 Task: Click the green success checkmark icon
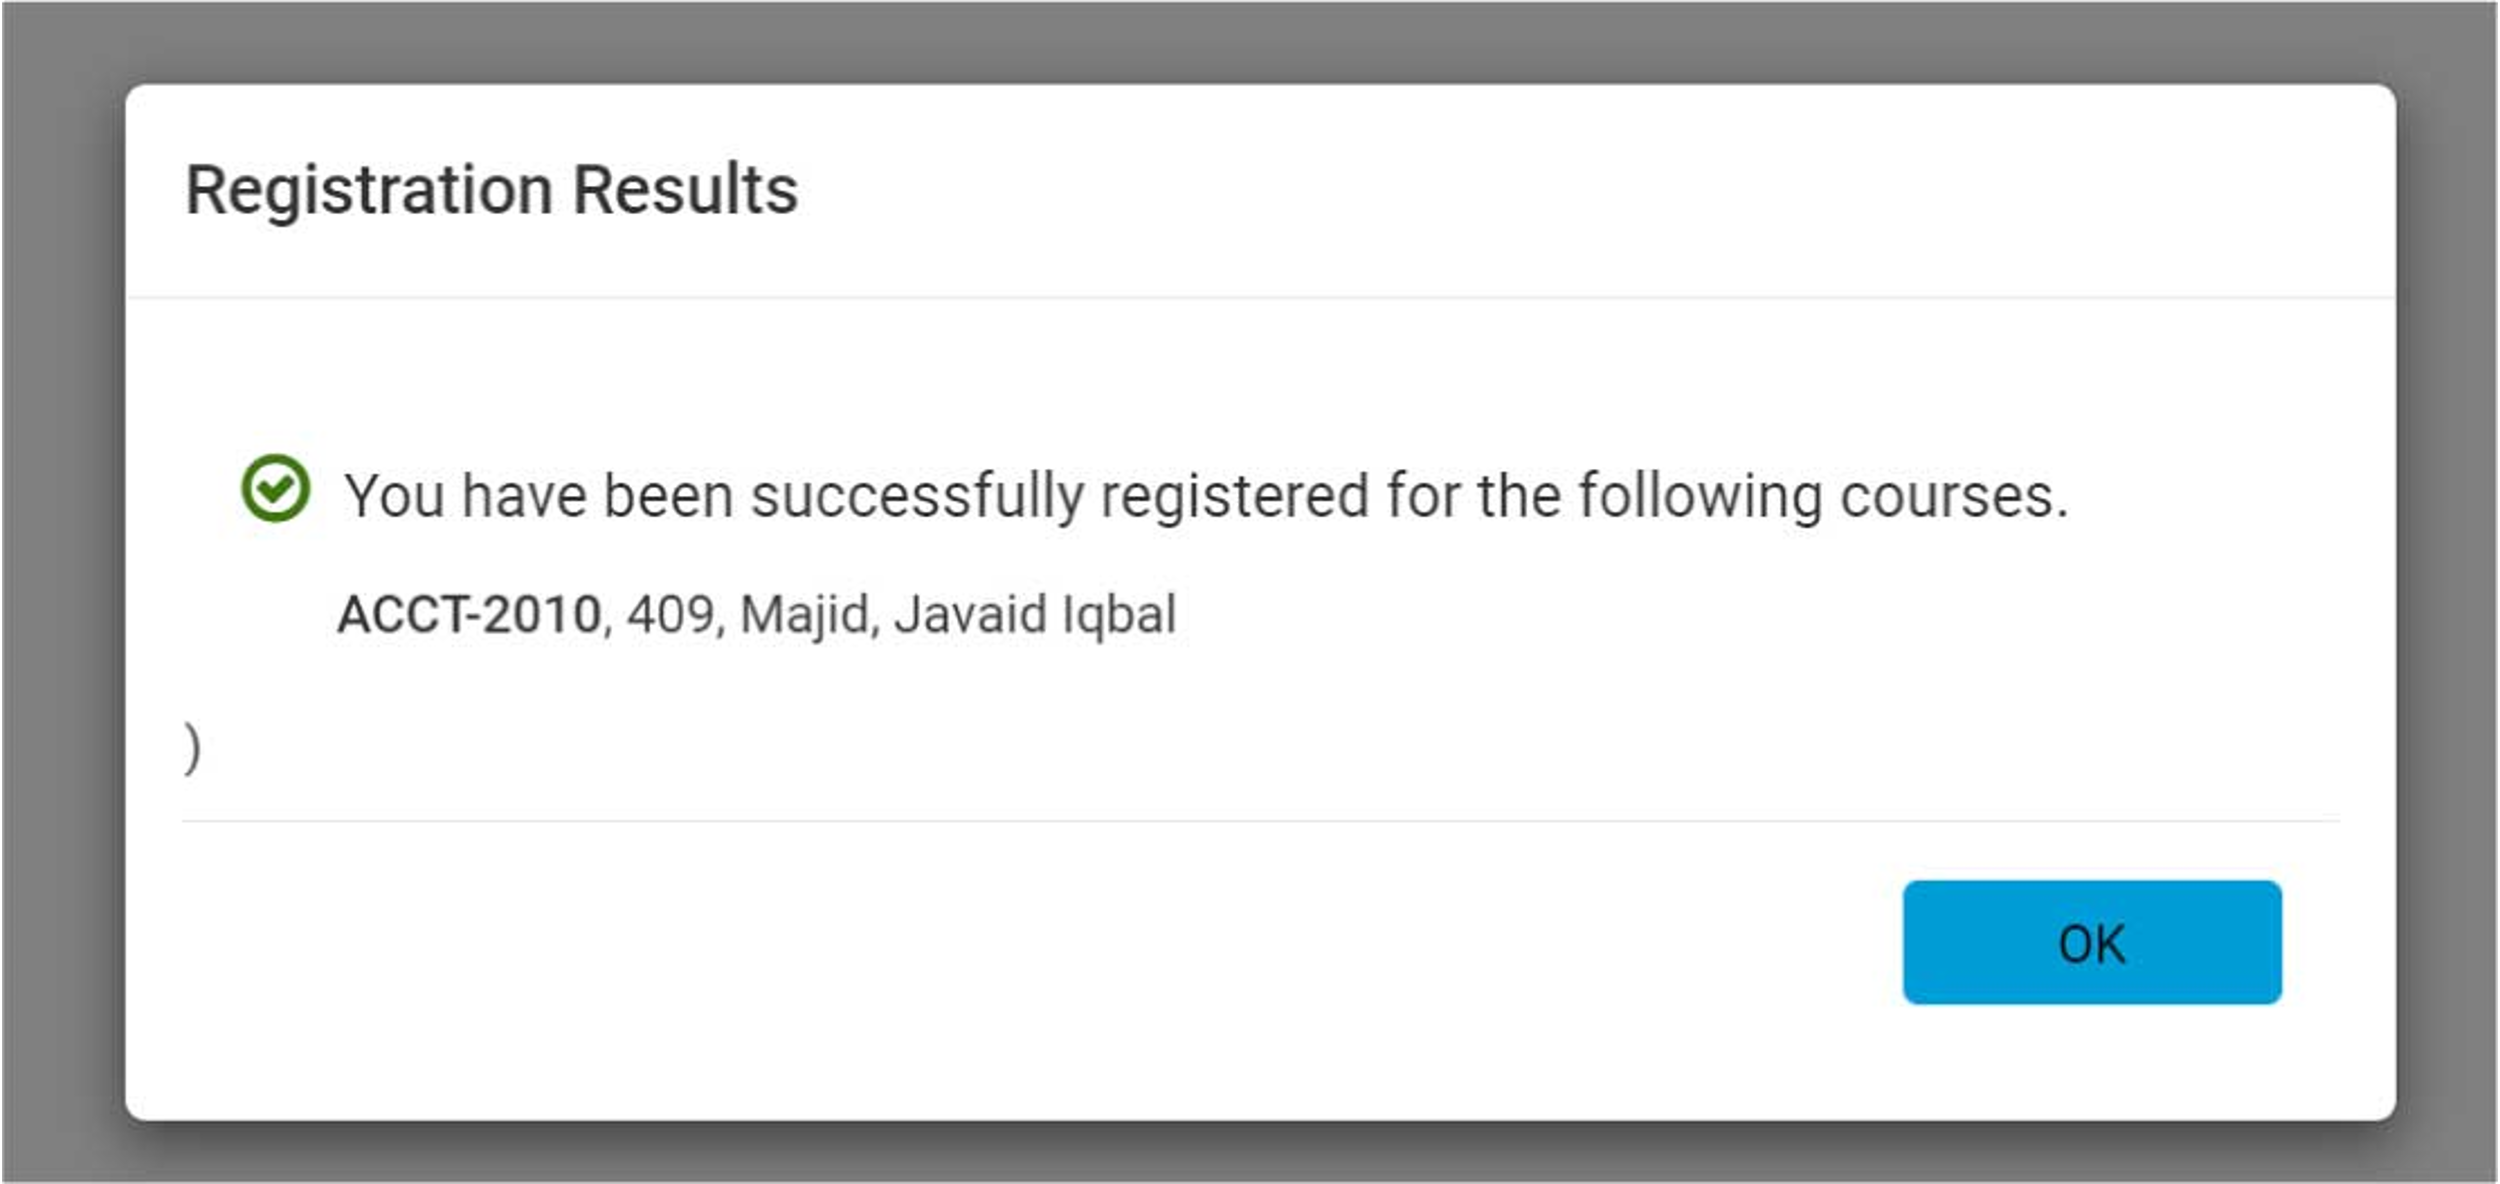[x=275, y=489]
